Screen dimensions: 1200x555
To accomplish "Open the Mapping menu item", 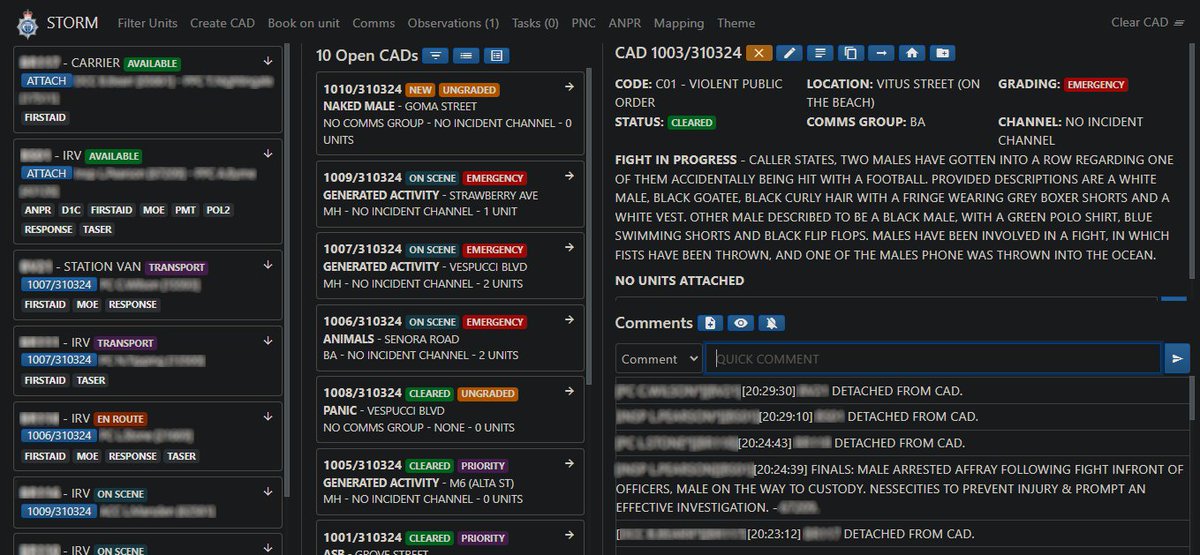I will coord(679,23).
